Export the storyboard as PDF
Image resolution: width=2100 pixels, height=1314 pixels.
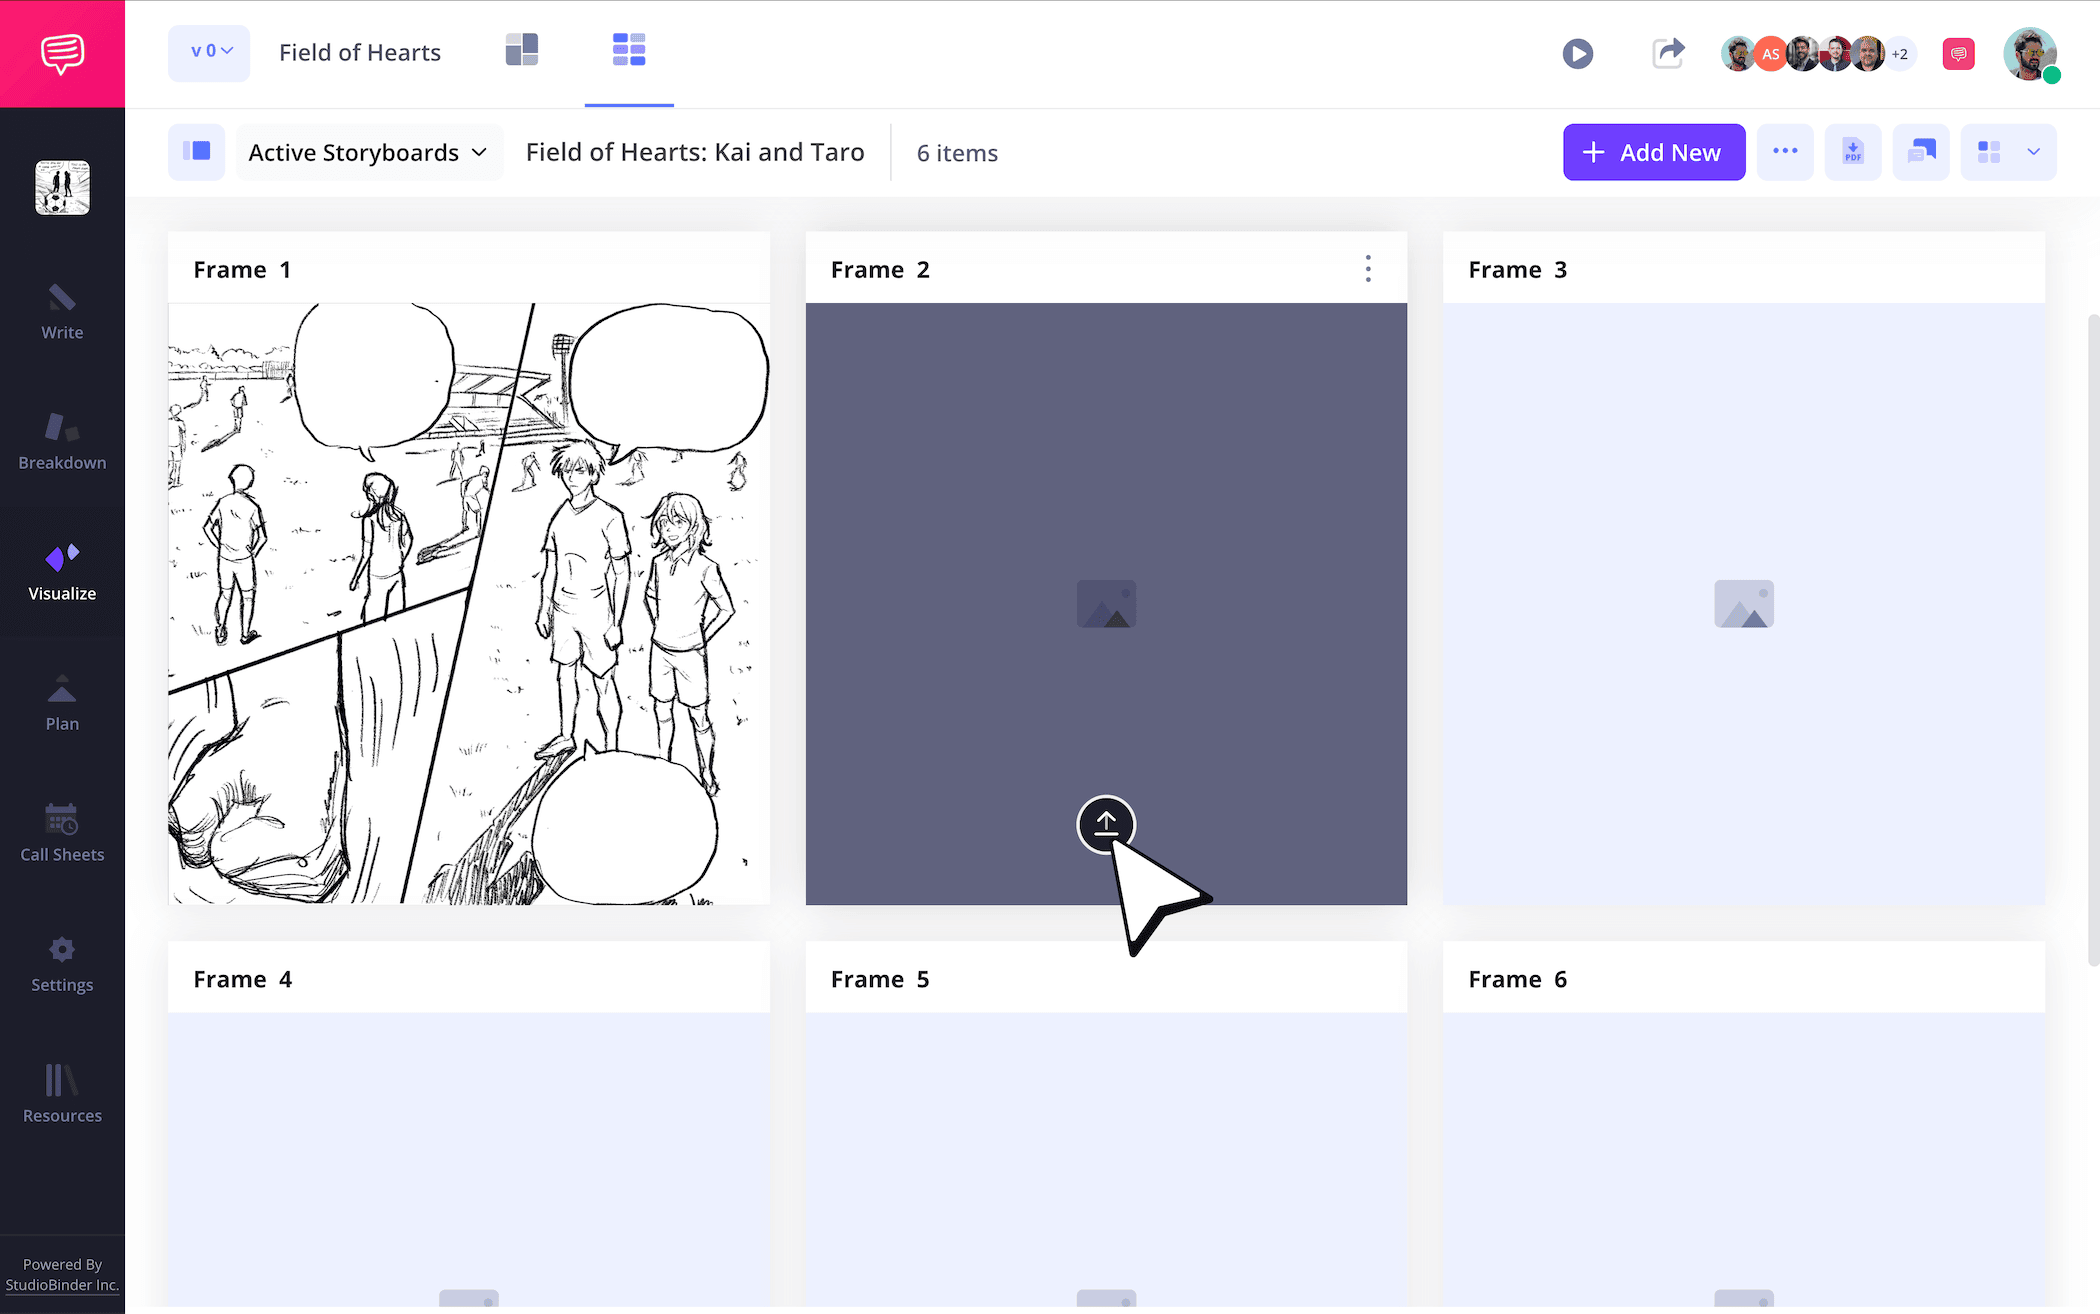coord(1853,152)
